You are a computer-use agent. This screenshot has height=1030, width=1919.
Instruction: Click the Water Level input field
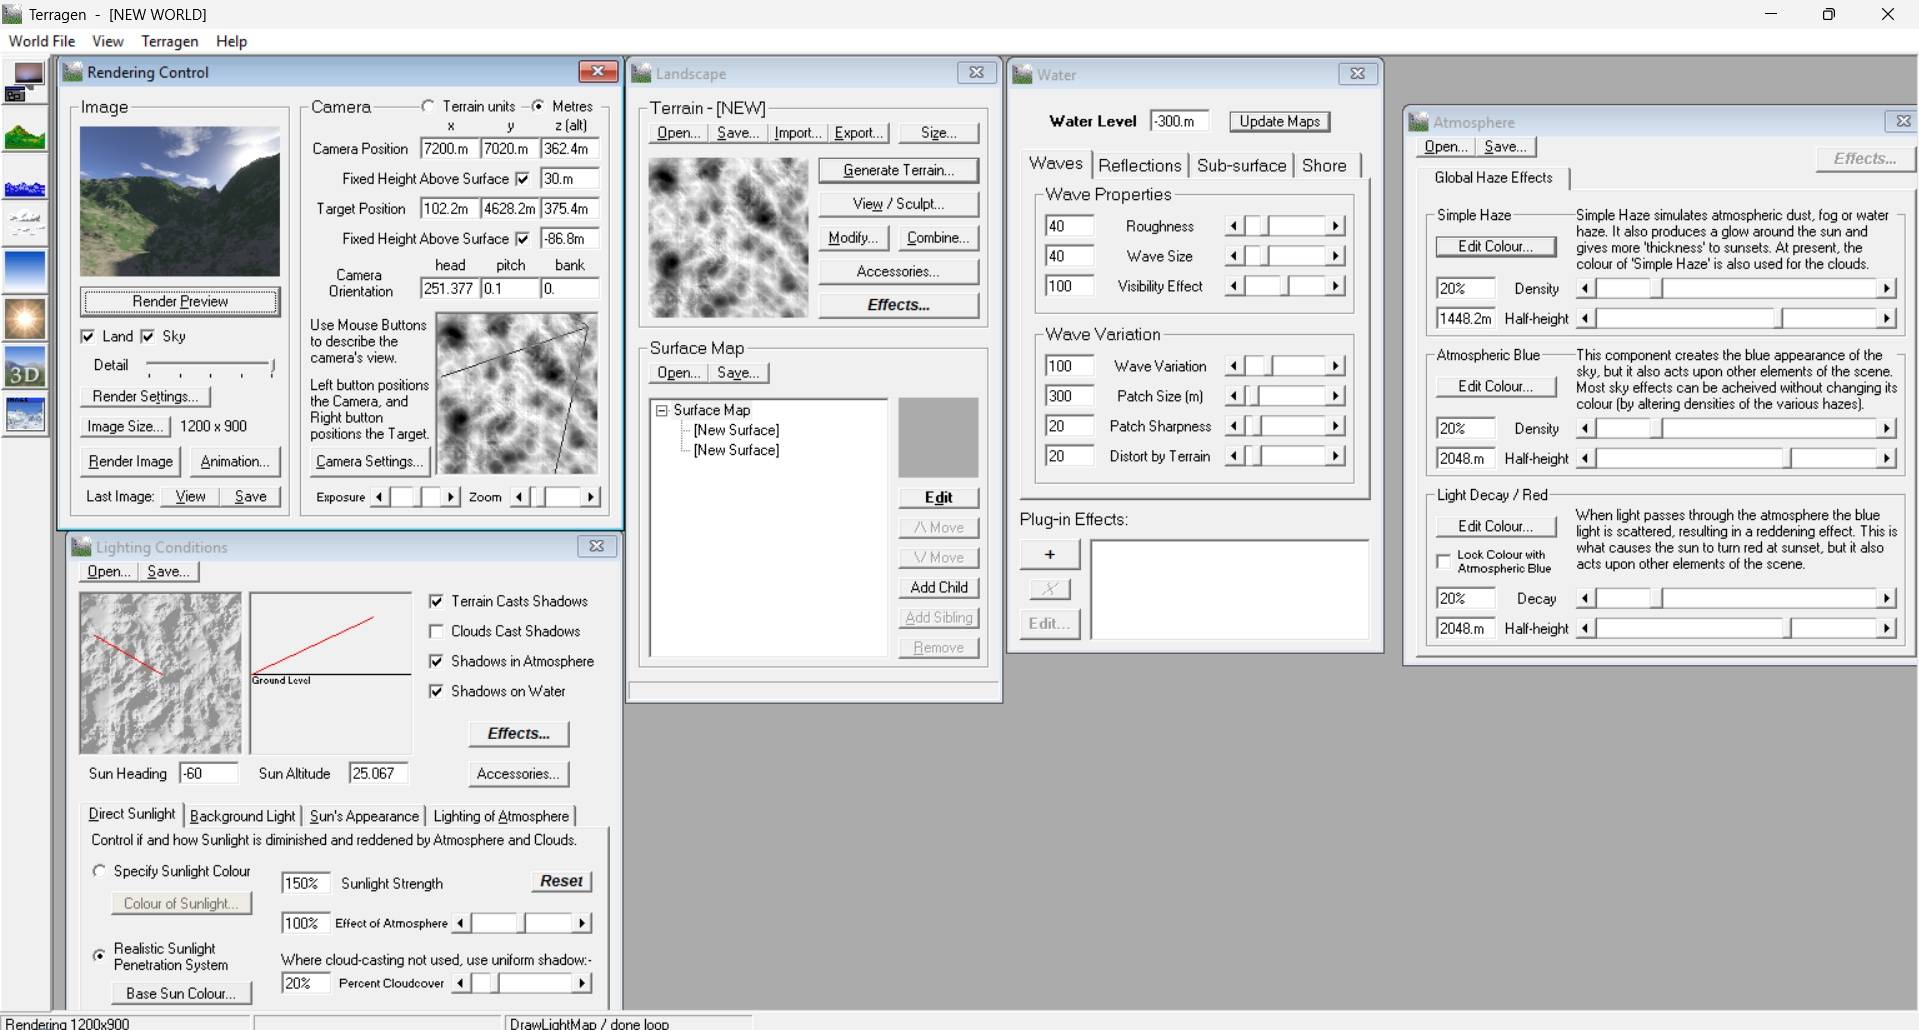[x=1180, y=121]
